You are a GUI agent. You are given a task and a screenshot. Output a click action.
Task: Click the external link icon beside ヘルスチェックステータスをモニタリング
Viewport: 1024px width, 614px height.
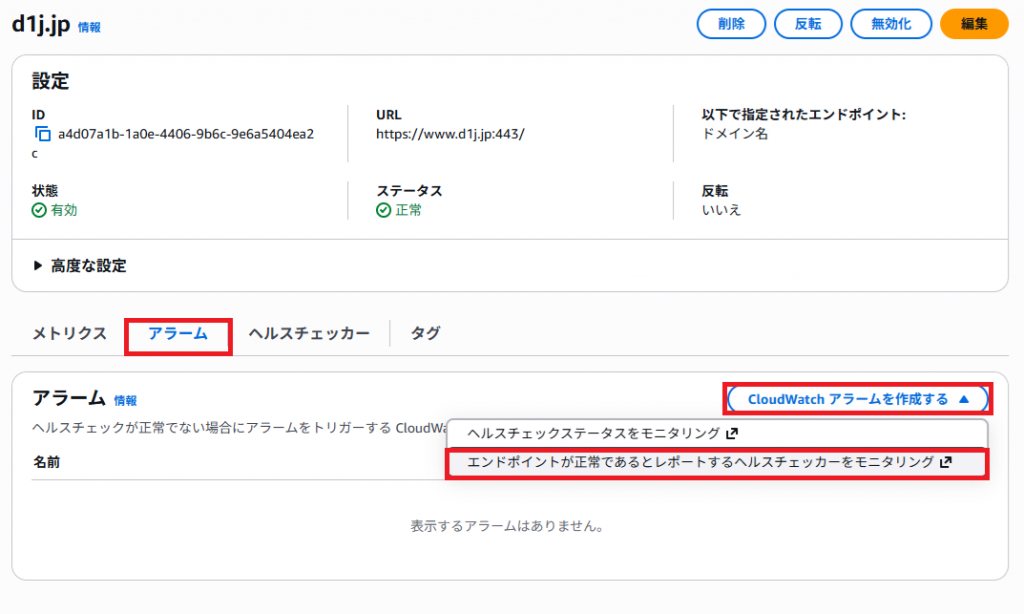click(x=732, y=434)
